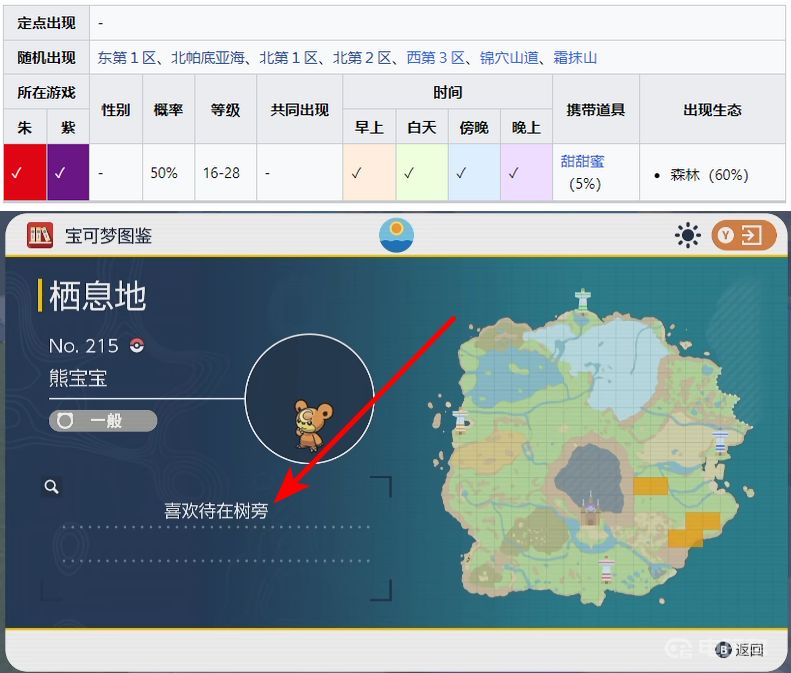Click the 携带道具 column header
The width and height of the screenshot is (791, 673).
[596, 109]
